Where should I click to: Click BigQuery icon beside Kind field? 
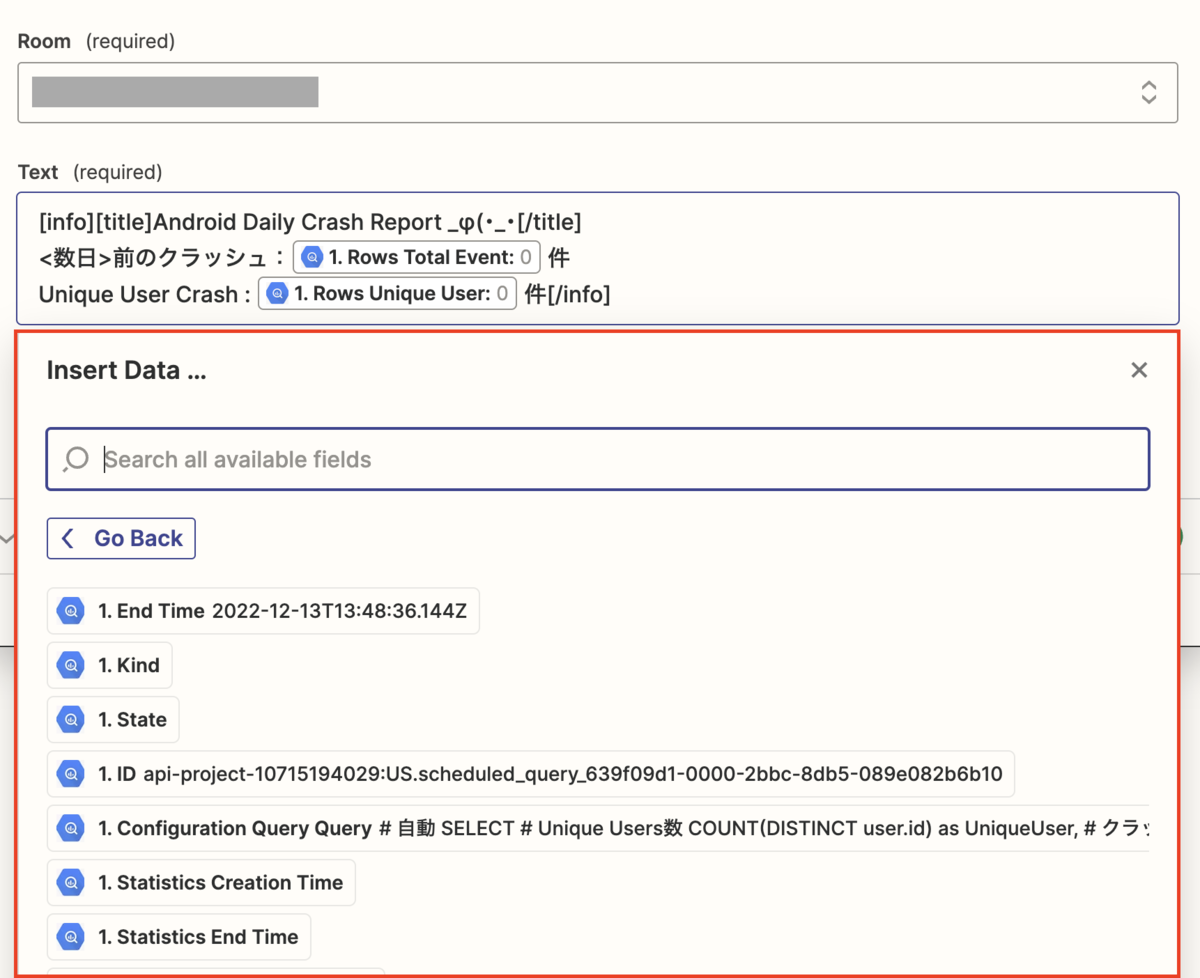[x=71, y=665]
